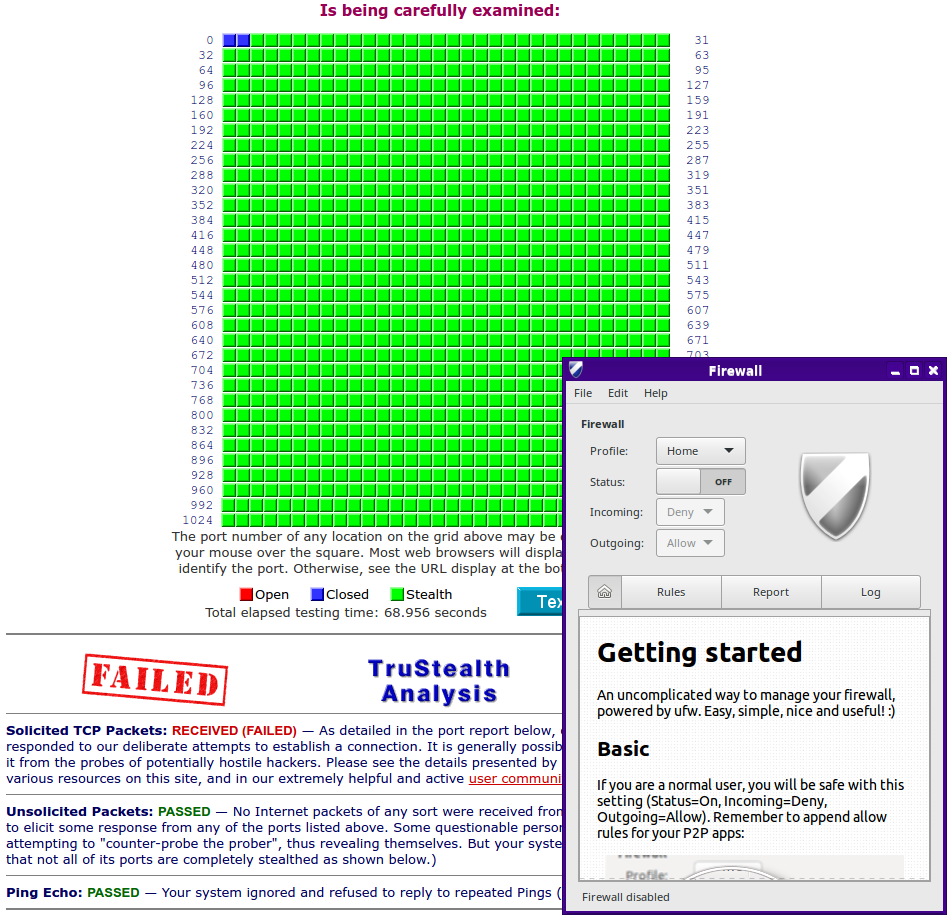This screenshot has width=950, height=916.
Task: Switch to the Report tab
Action: 771,592
